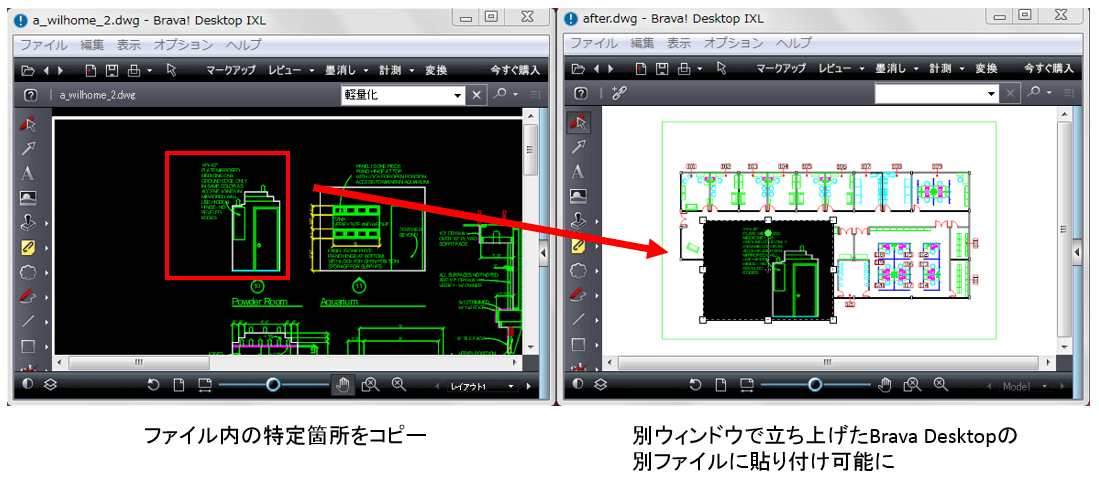
Task: Clear search with X button in a_wilhome_2.dwg
Action: pyautogui.click(x=476, y=95)
